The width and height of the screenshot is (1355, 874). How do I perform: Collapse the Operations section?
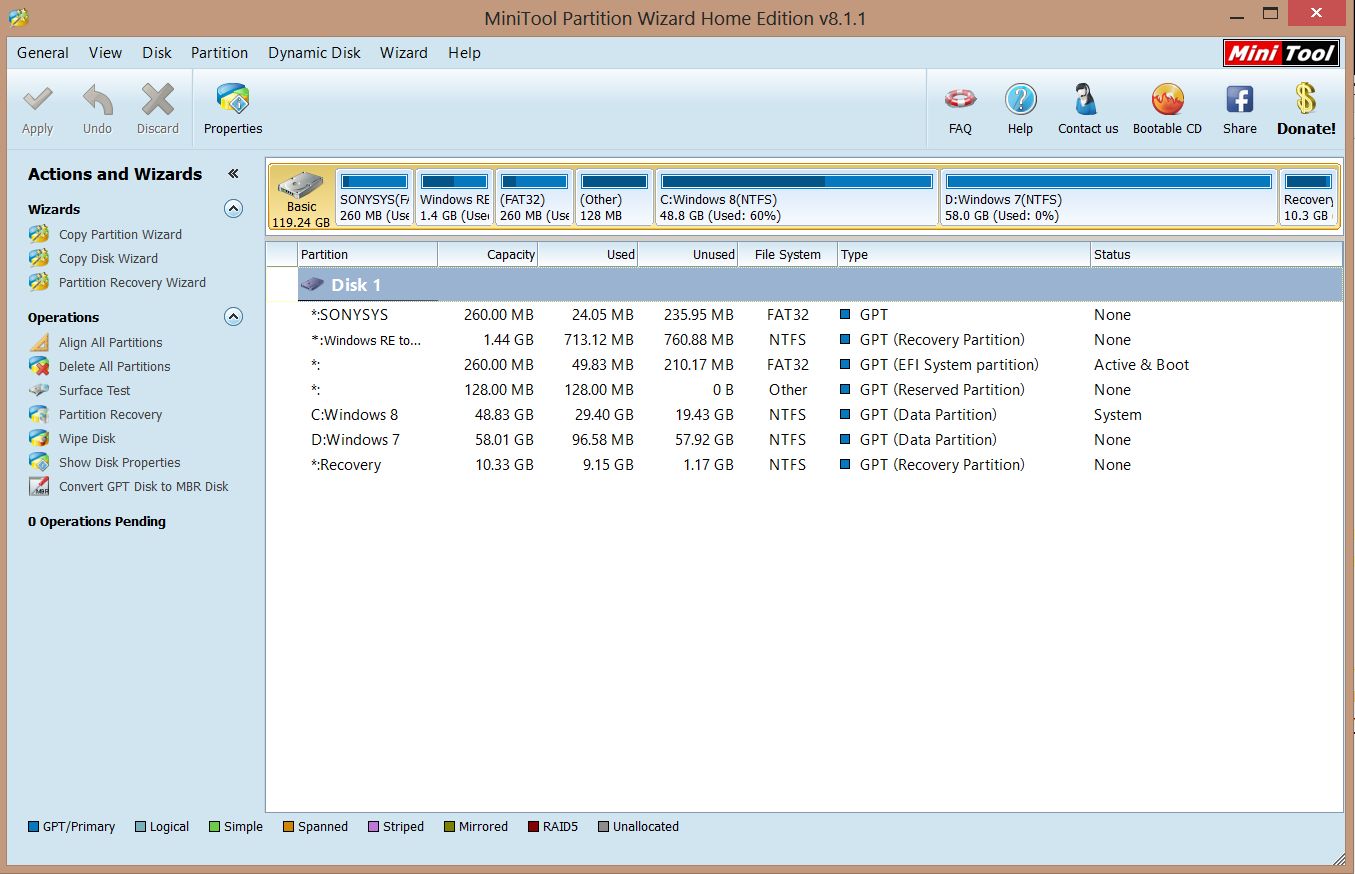coord(233,317)
